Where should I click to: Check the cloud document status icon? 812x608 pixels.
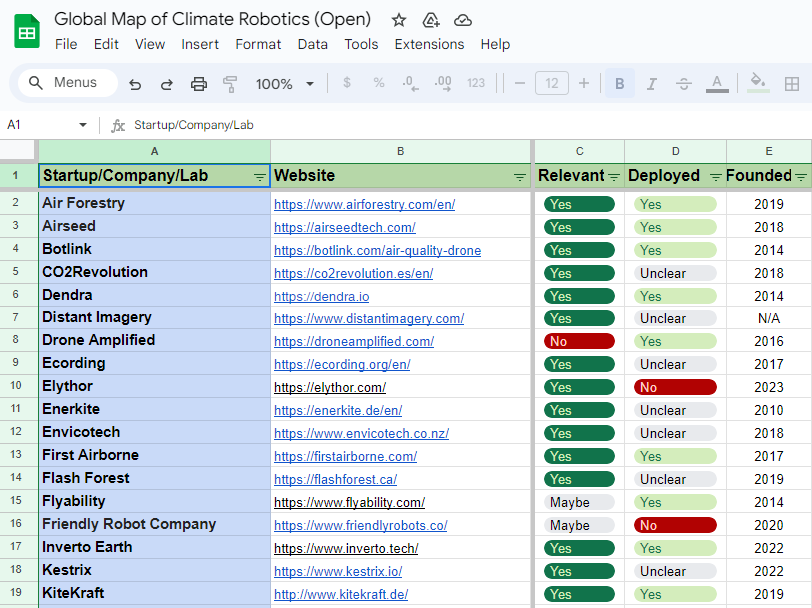pyautogui.click(x=462, y=20)
